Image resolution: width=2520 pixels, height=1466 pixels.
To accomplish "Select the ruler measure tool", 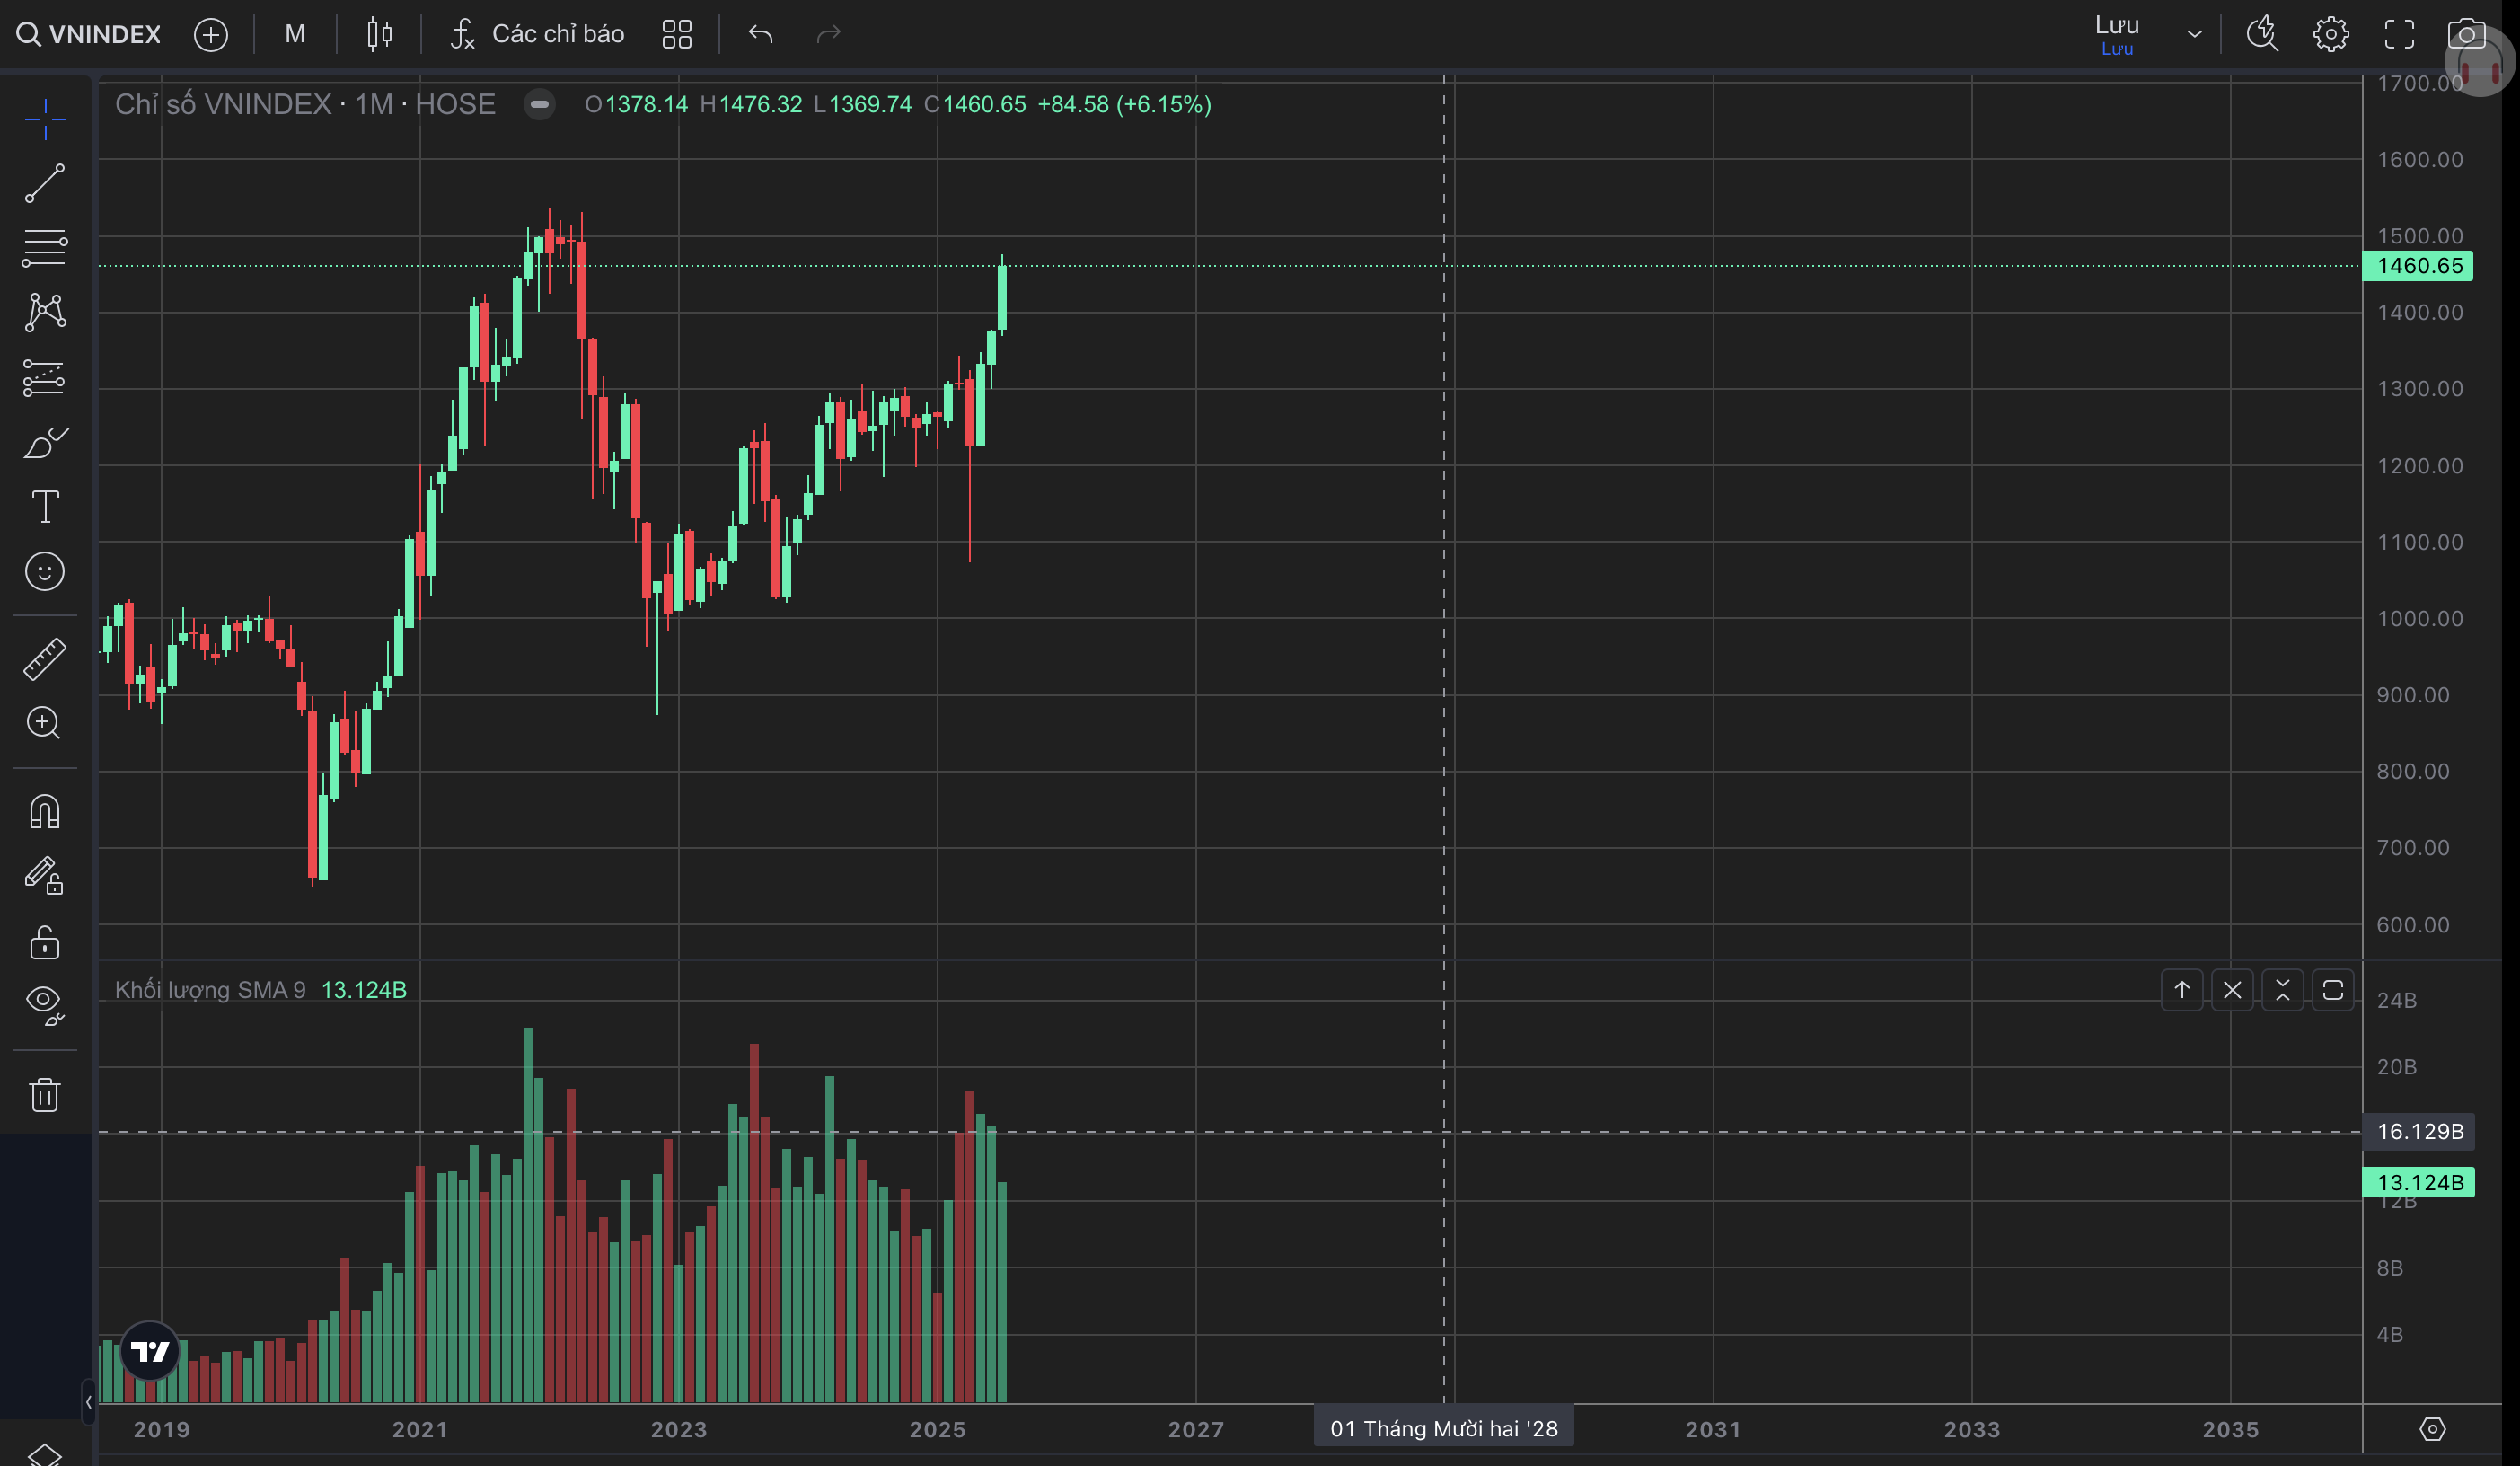I will click(45, 660).
